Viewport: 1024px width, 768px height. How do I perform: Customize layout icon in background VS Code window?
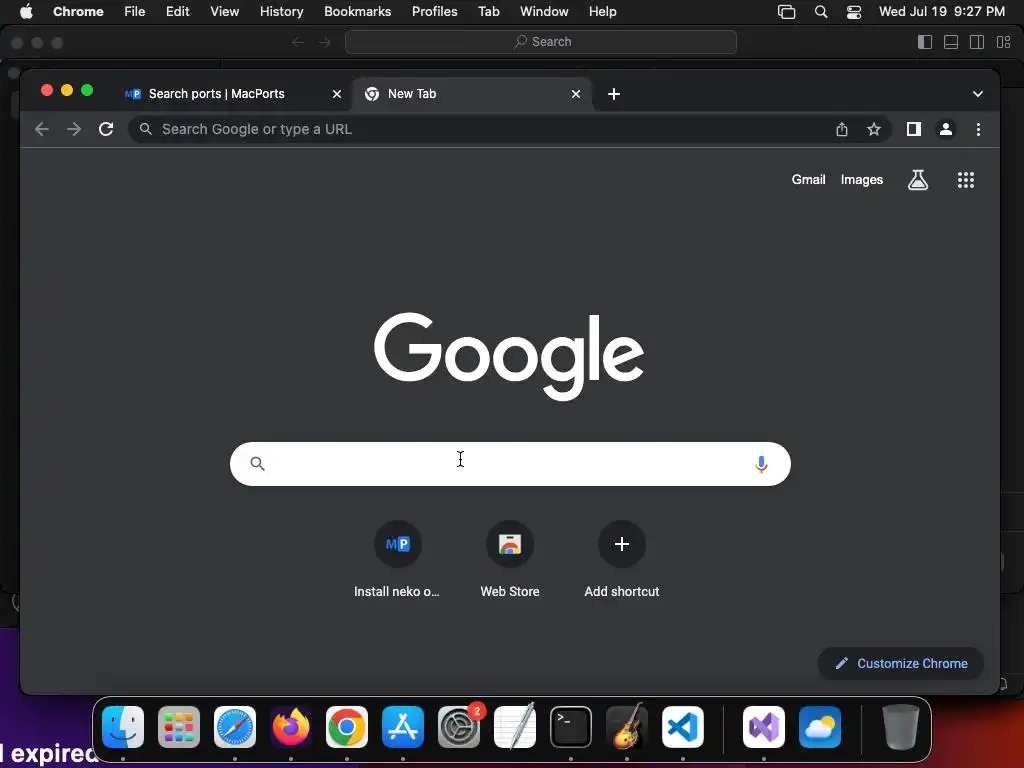point(1004,42)
